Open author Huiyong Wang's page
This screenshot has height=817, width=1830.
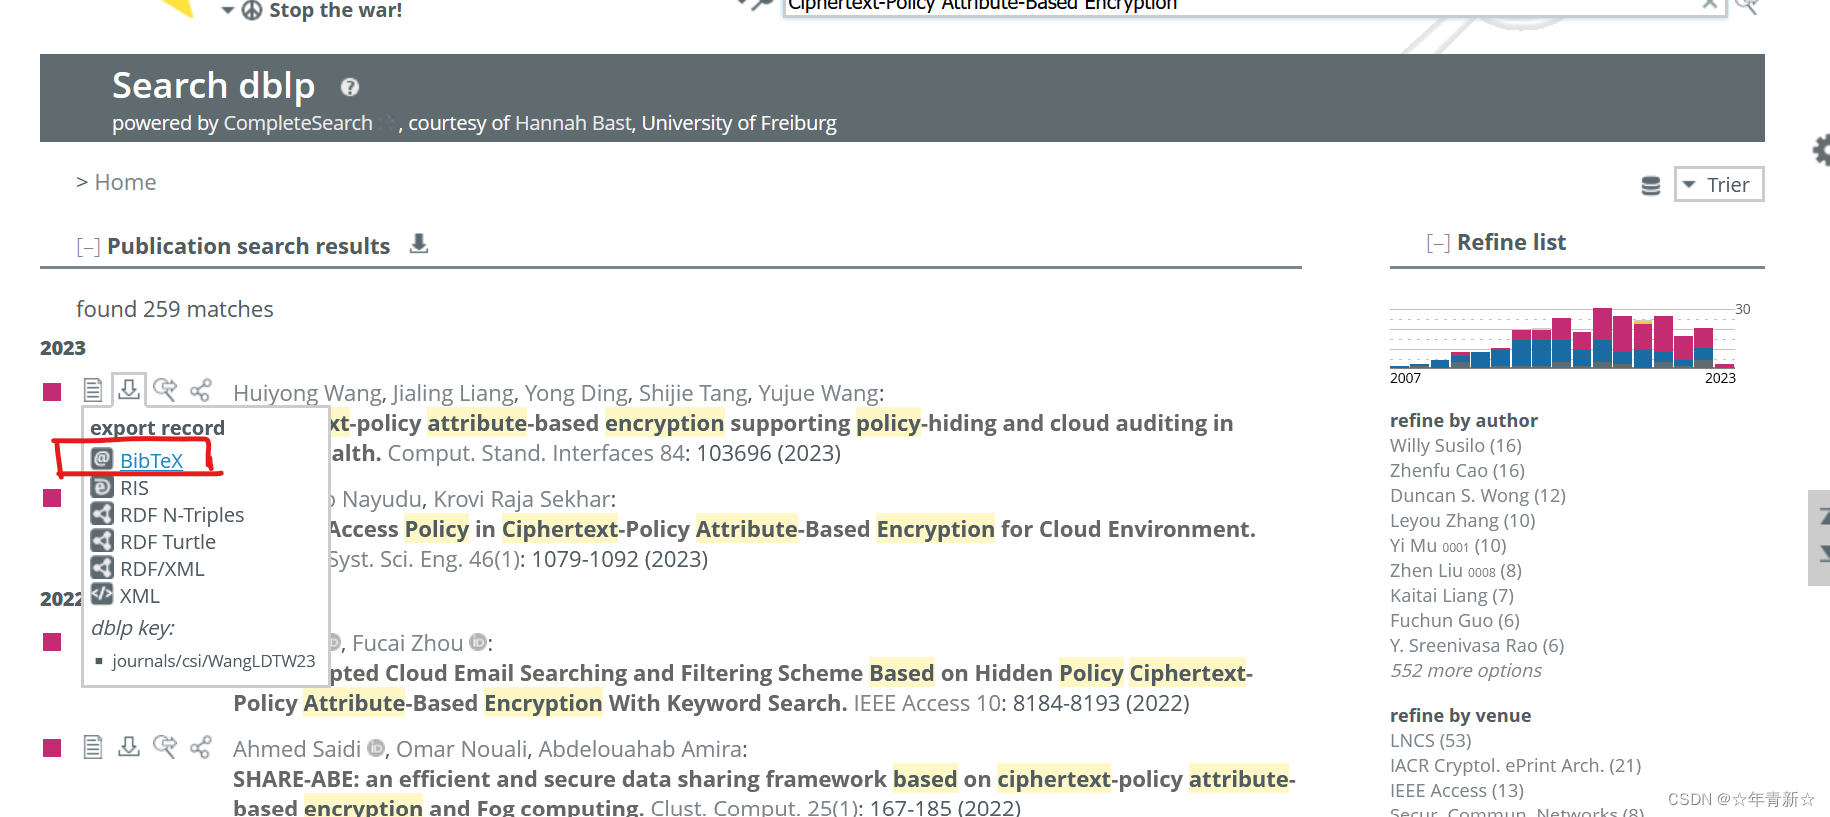coord(308,393)
